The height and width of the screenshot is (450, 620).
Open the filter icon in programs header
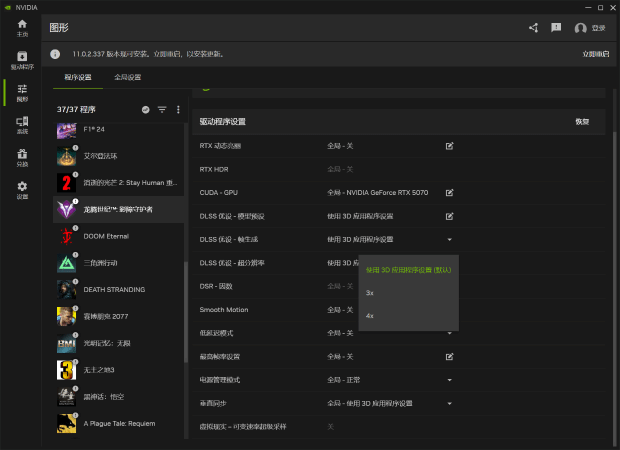pos(162,110)
